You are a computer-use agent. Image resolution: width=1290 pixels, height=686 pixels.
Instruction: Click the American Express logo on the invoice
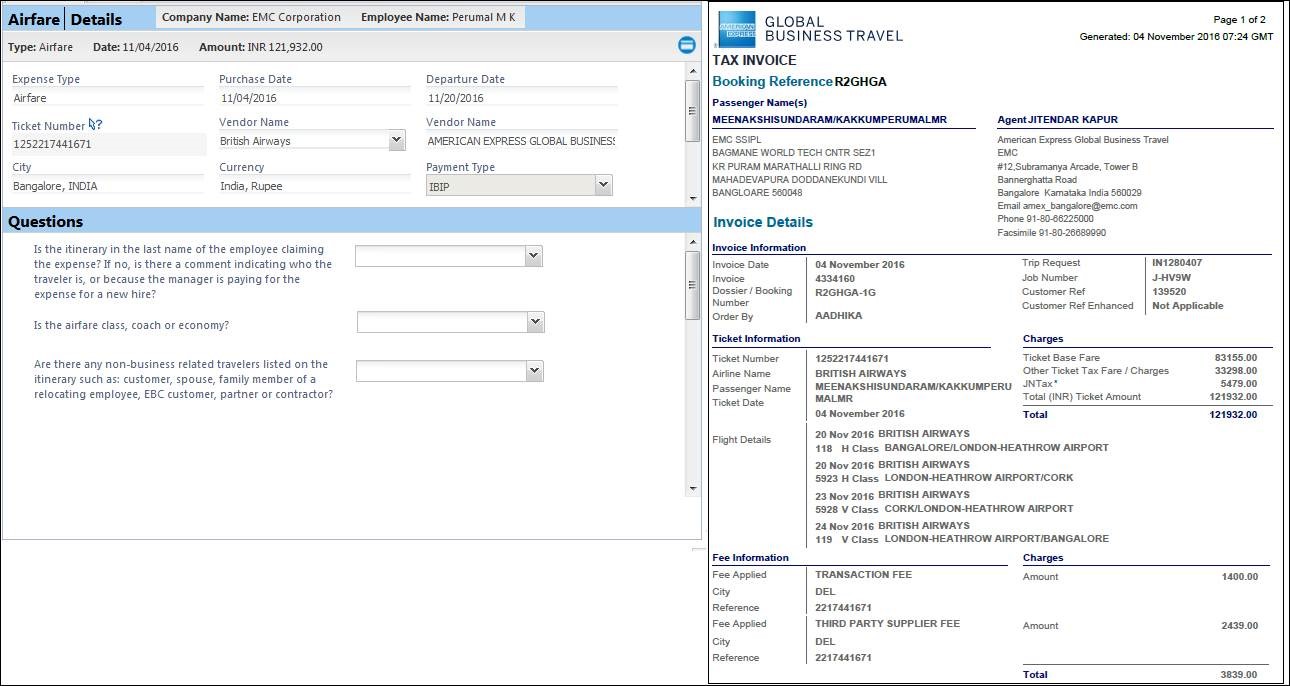click(737, 30)
